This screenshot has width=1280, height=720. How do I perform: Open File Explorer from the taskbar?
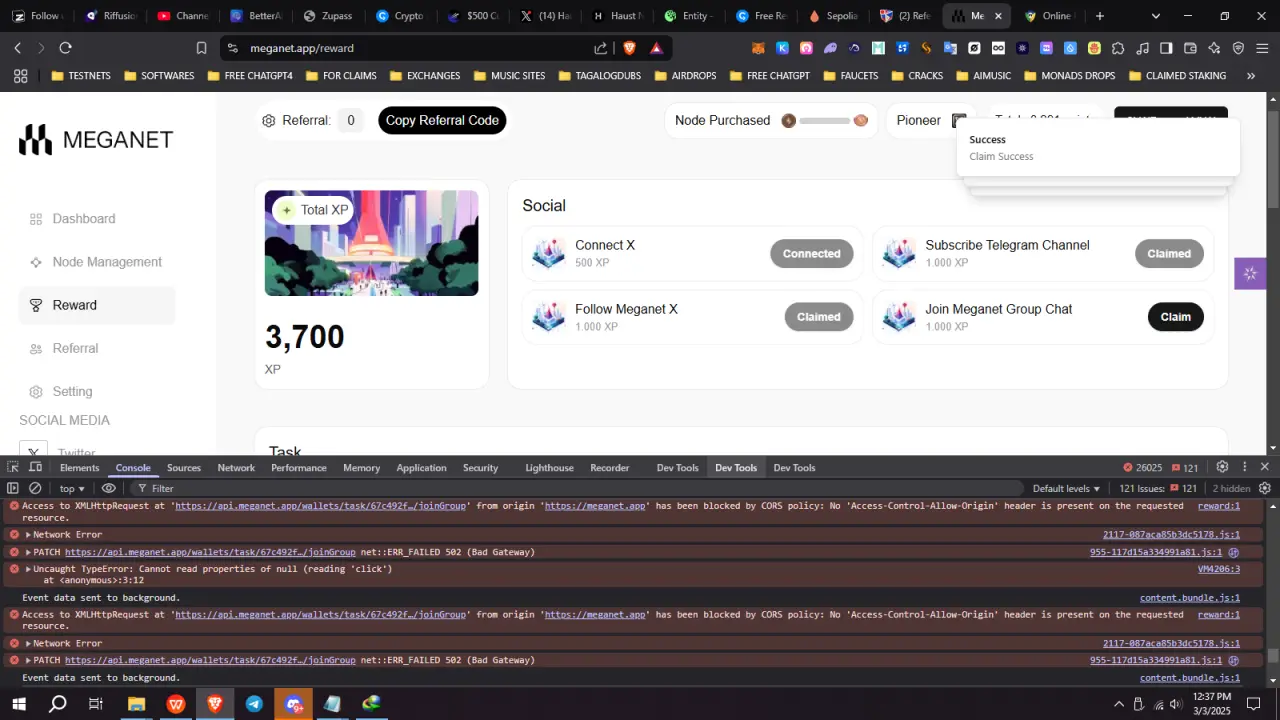click(x=136, y=704)
